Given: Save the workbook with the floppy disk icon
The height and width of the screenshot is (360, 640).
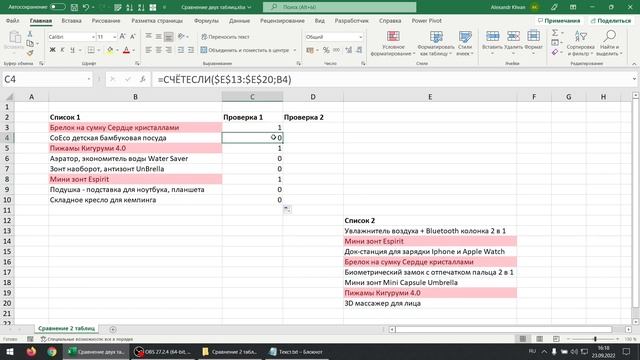Looking at the screenshot, I should point(74,7).
